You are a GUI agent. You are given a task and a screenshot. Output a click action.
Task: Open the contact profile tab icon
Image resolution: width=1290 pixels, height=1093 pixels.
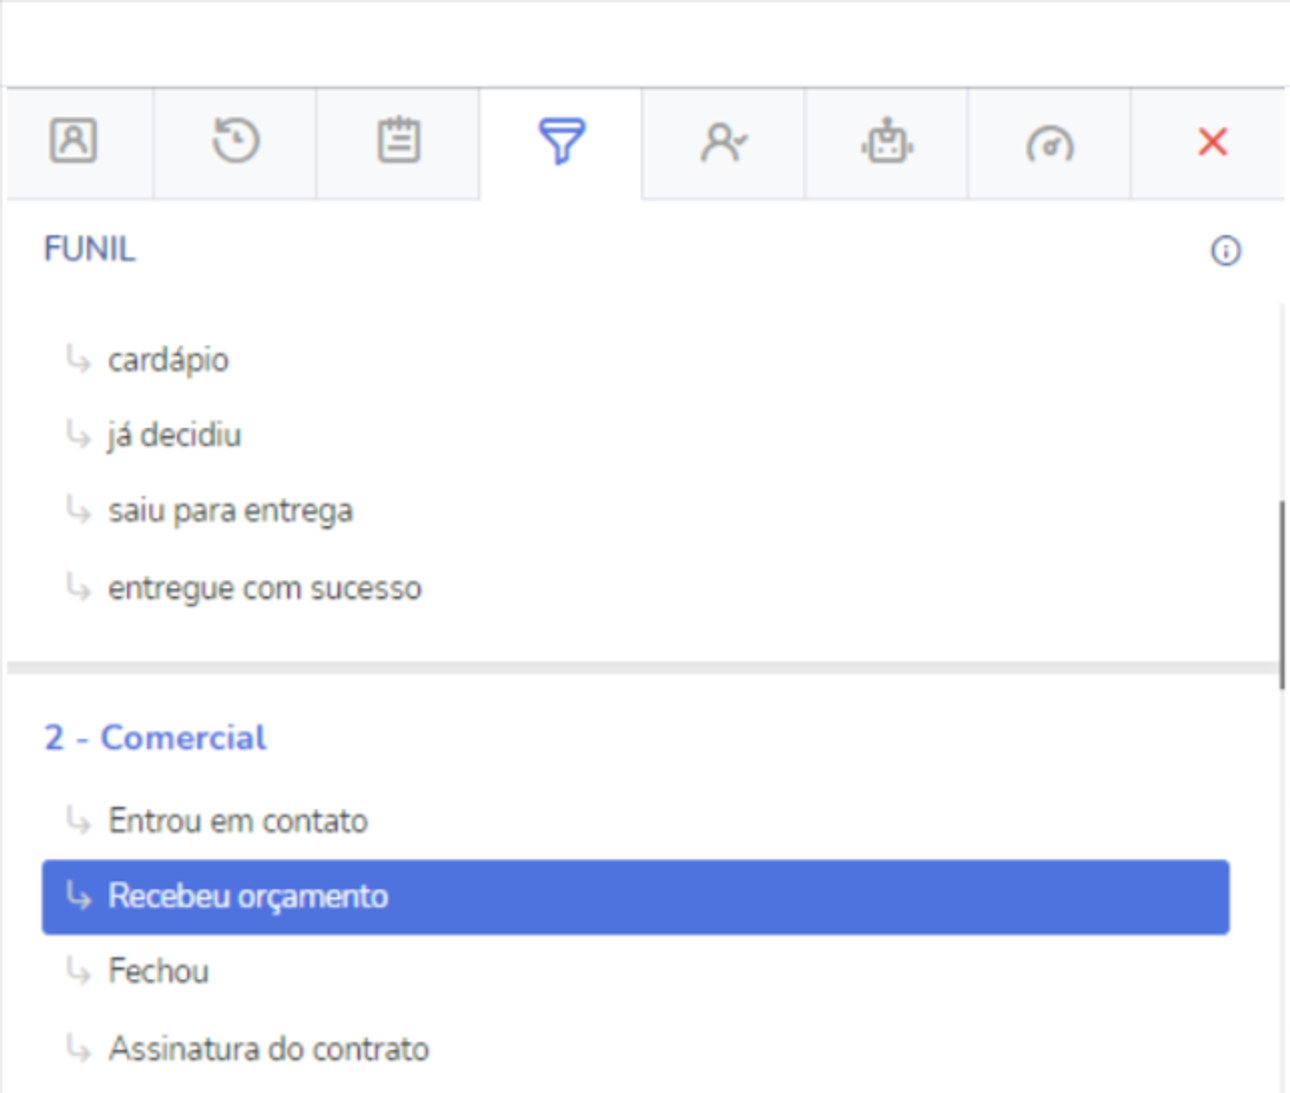coord(74,141)
